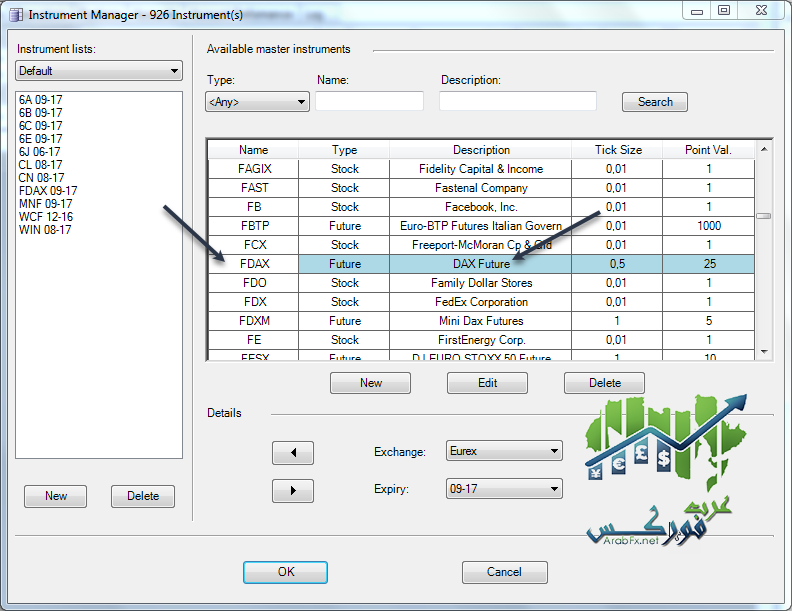Select the FDAX row name cell

pos(254,264)
